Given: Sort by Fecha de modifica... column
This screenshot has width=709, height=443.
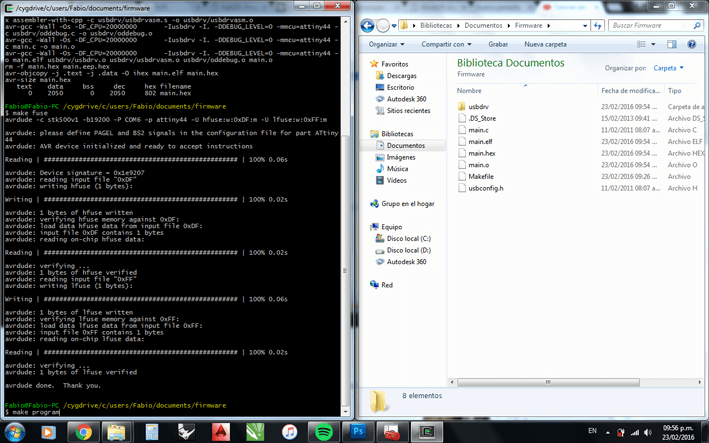Looking at the screenshot, I should [630, 91].
